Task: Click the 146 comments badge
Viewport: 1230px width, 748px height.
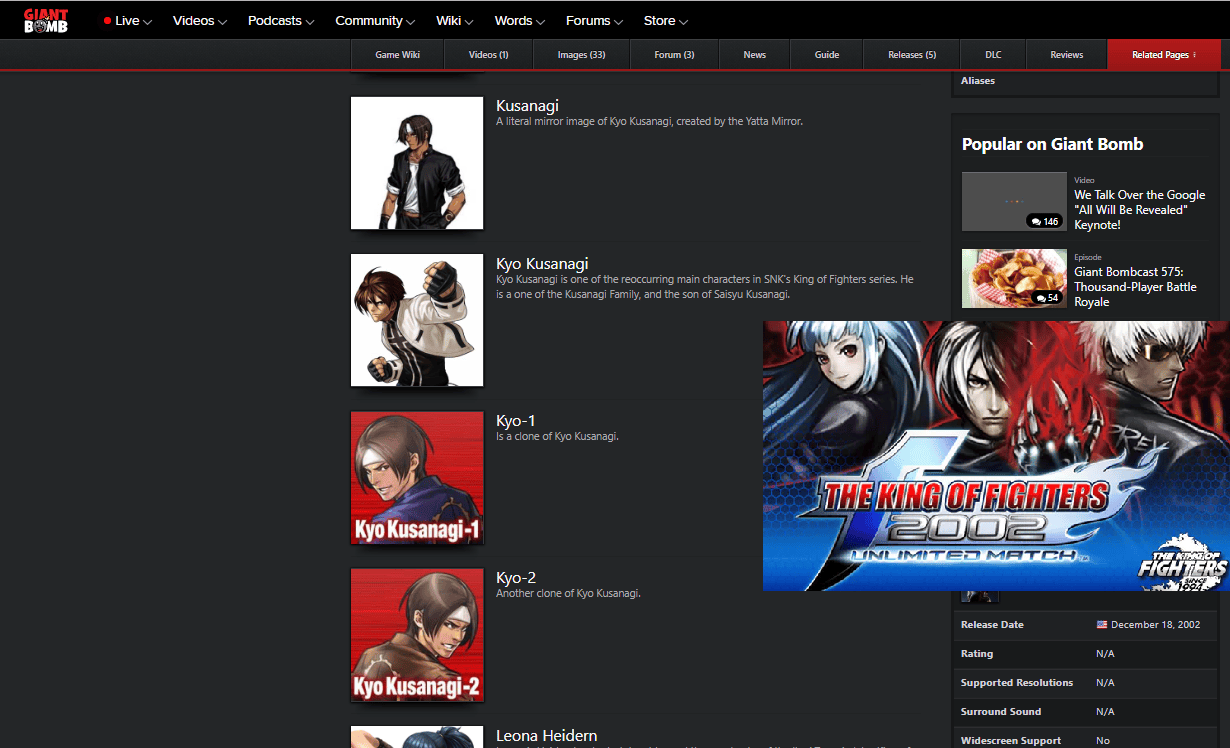Action: point(1044,221)
